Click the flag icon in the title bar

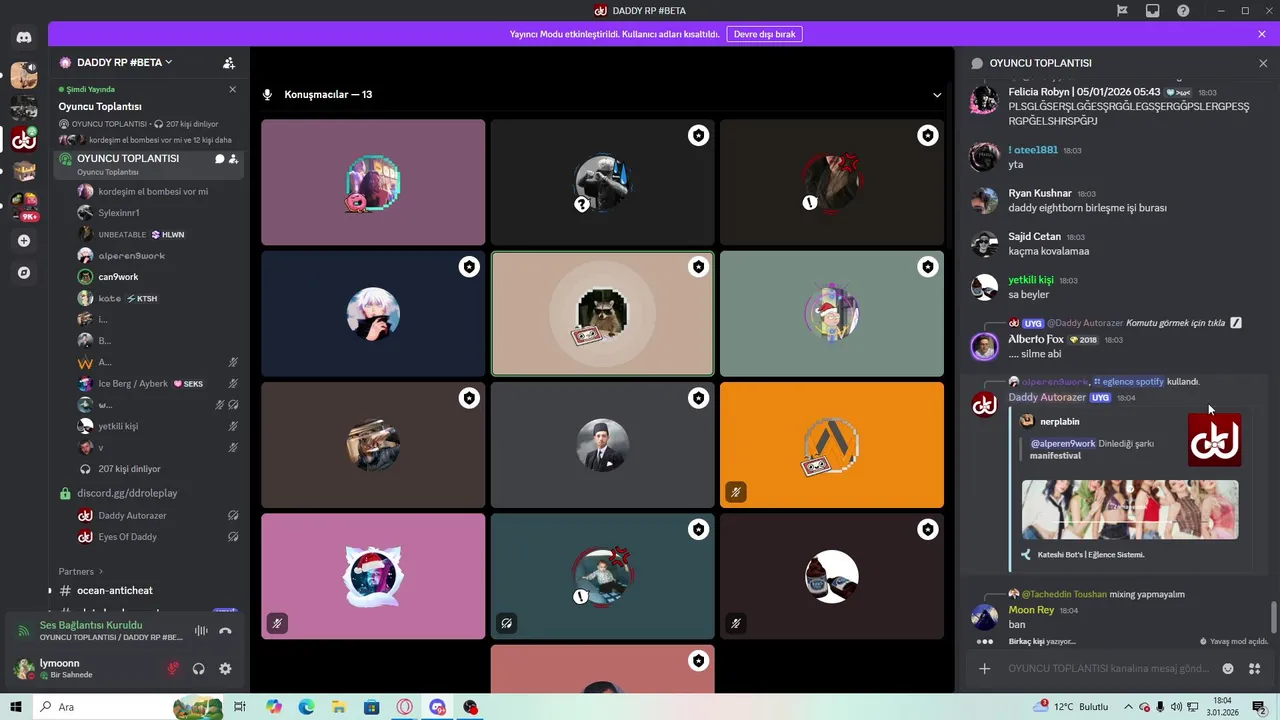tap(1122, 10)
